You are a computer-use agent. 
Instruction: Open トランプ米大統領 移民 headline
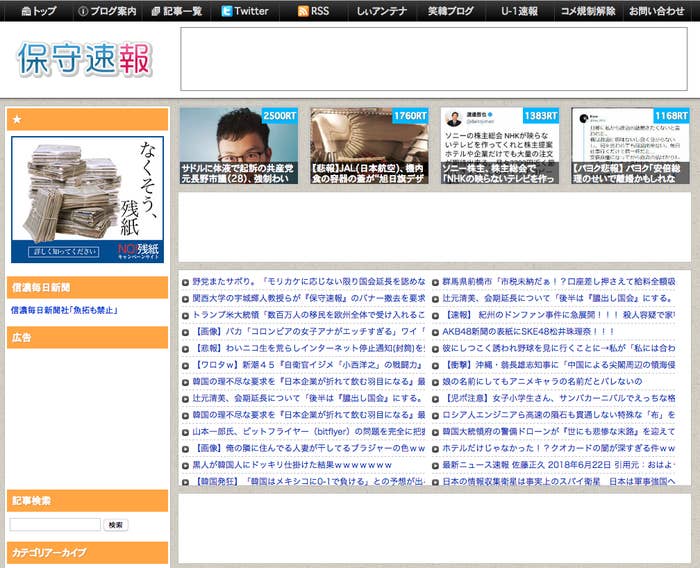pos(308,315)
